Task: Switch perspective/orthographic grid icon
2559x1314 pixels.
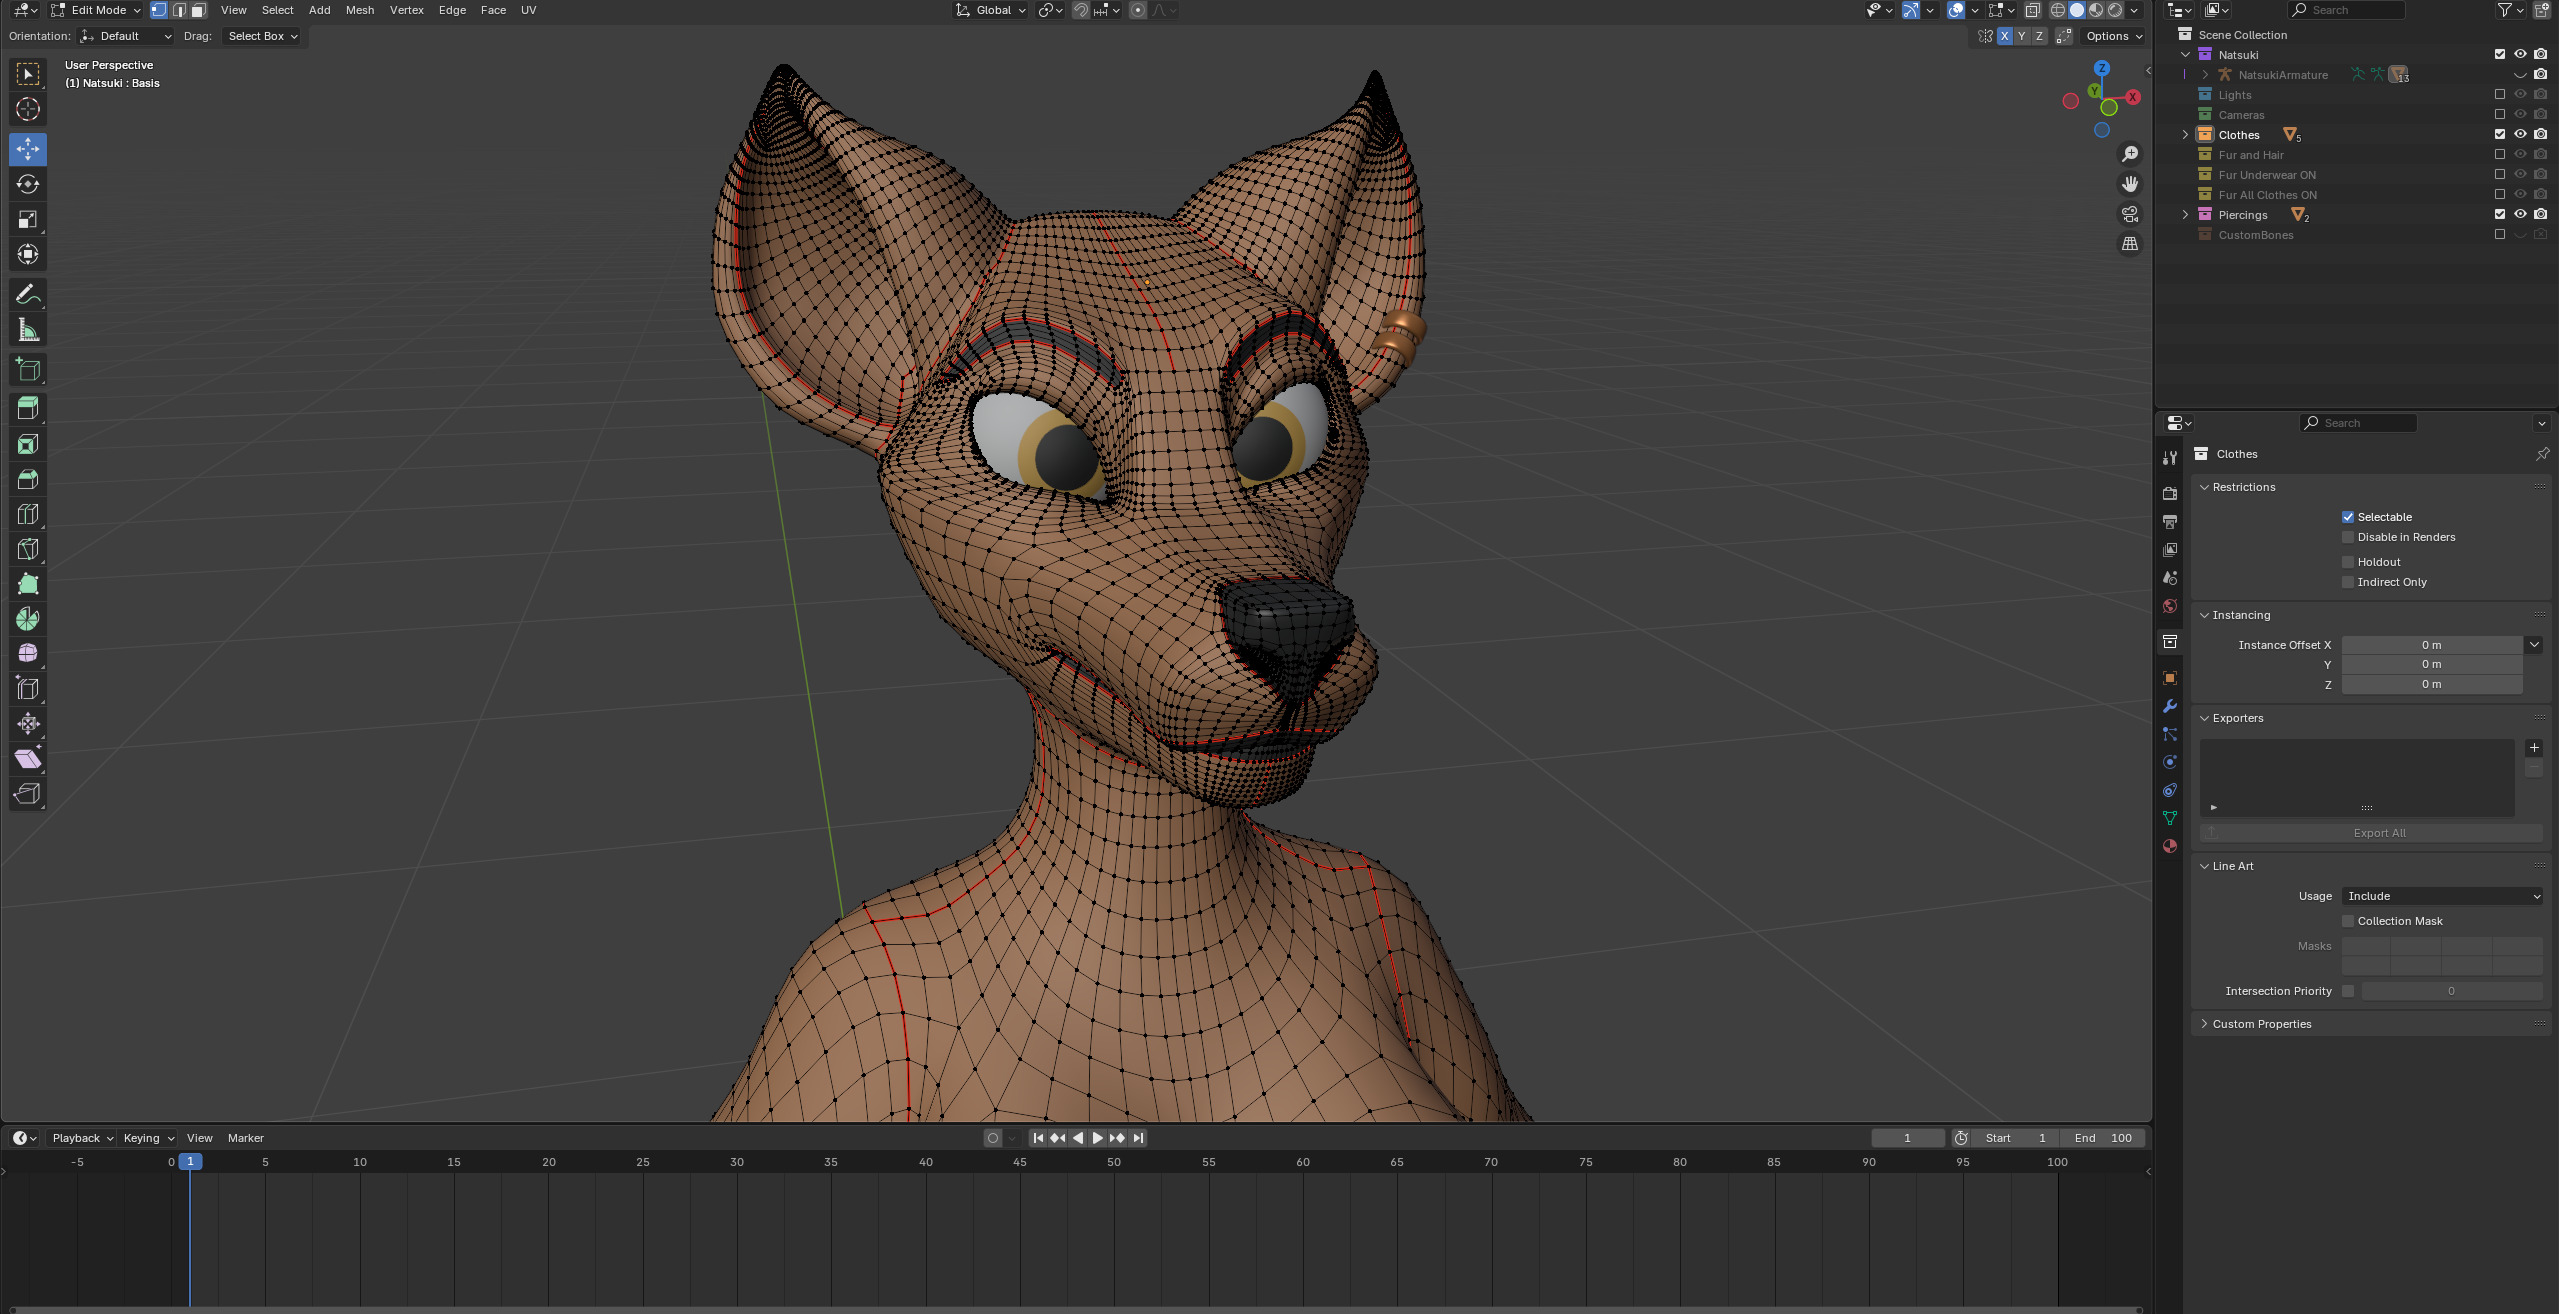Action: click(2130, 244)
